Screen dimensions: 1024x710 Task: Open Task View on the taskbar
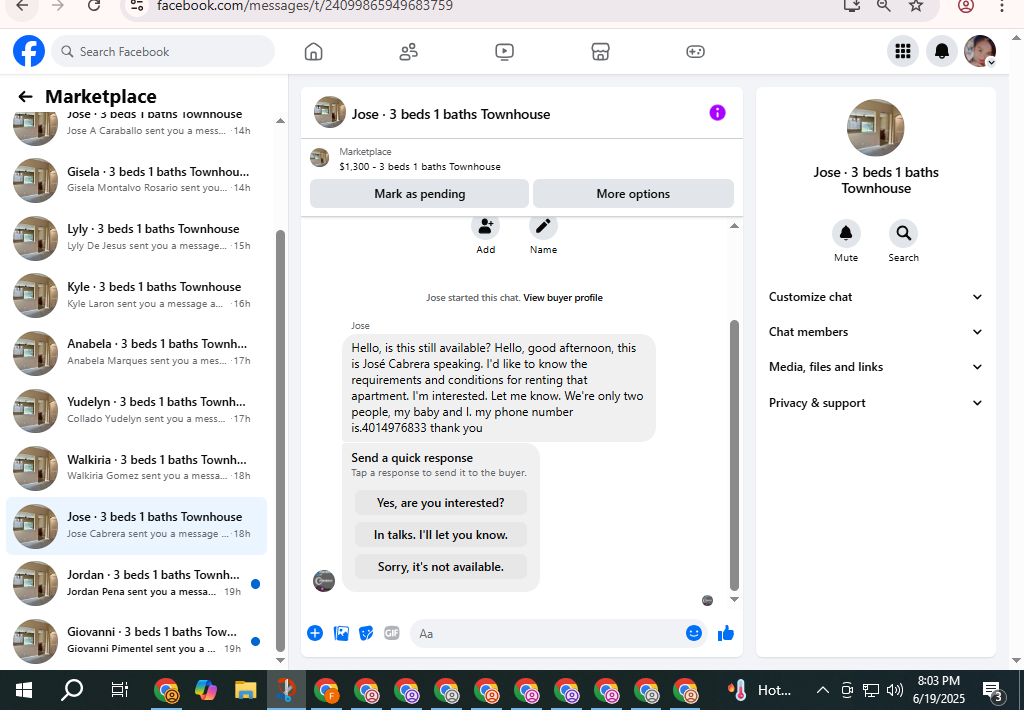pyautogui.click(x=120, y=690)
